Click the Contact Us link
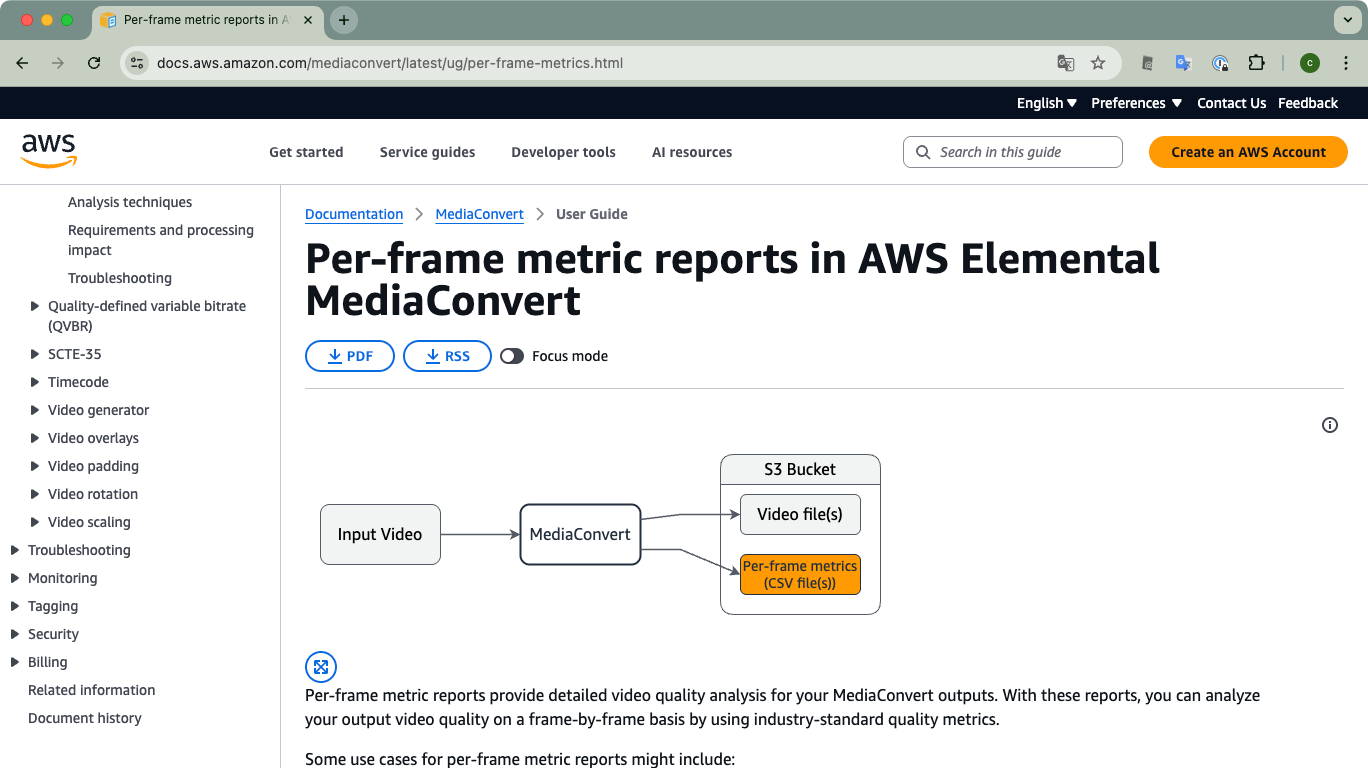The image size is (1368, 768). (1231, 103)
